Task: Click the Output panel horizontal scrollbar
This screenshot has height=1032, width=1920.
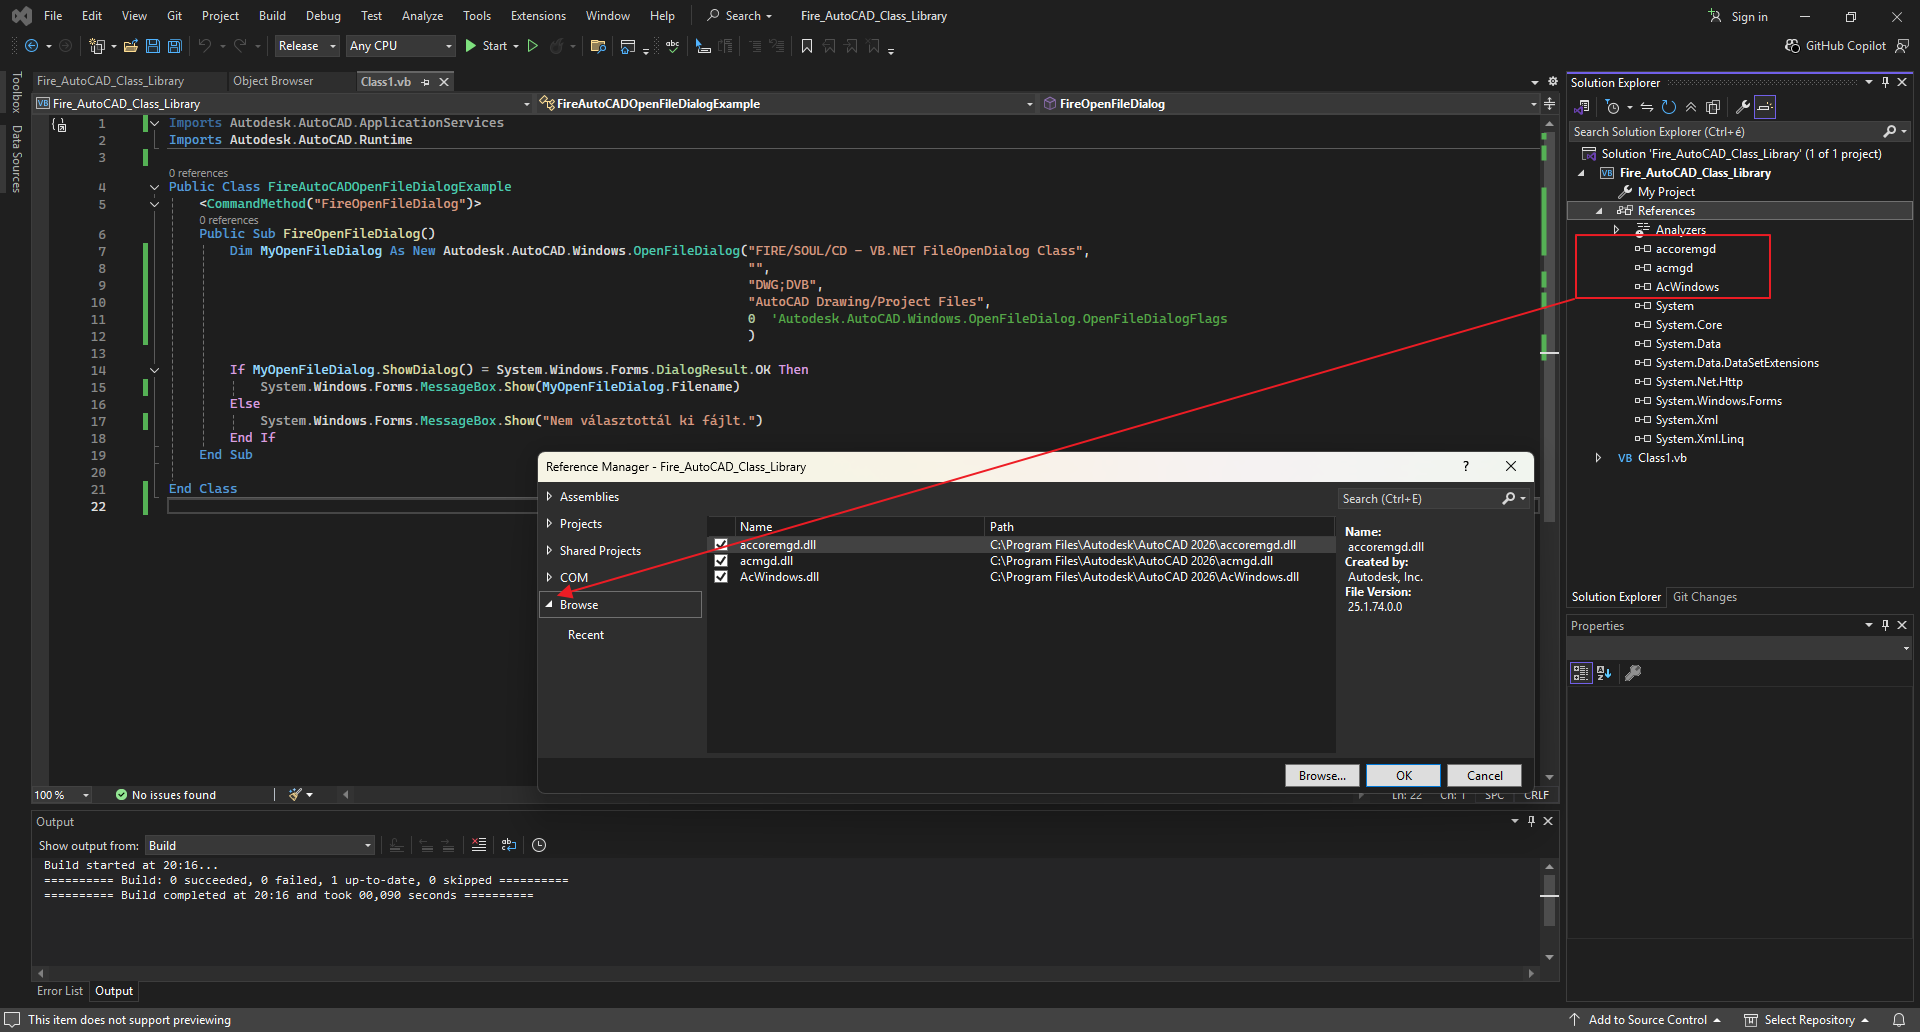Action: point(785,972)
